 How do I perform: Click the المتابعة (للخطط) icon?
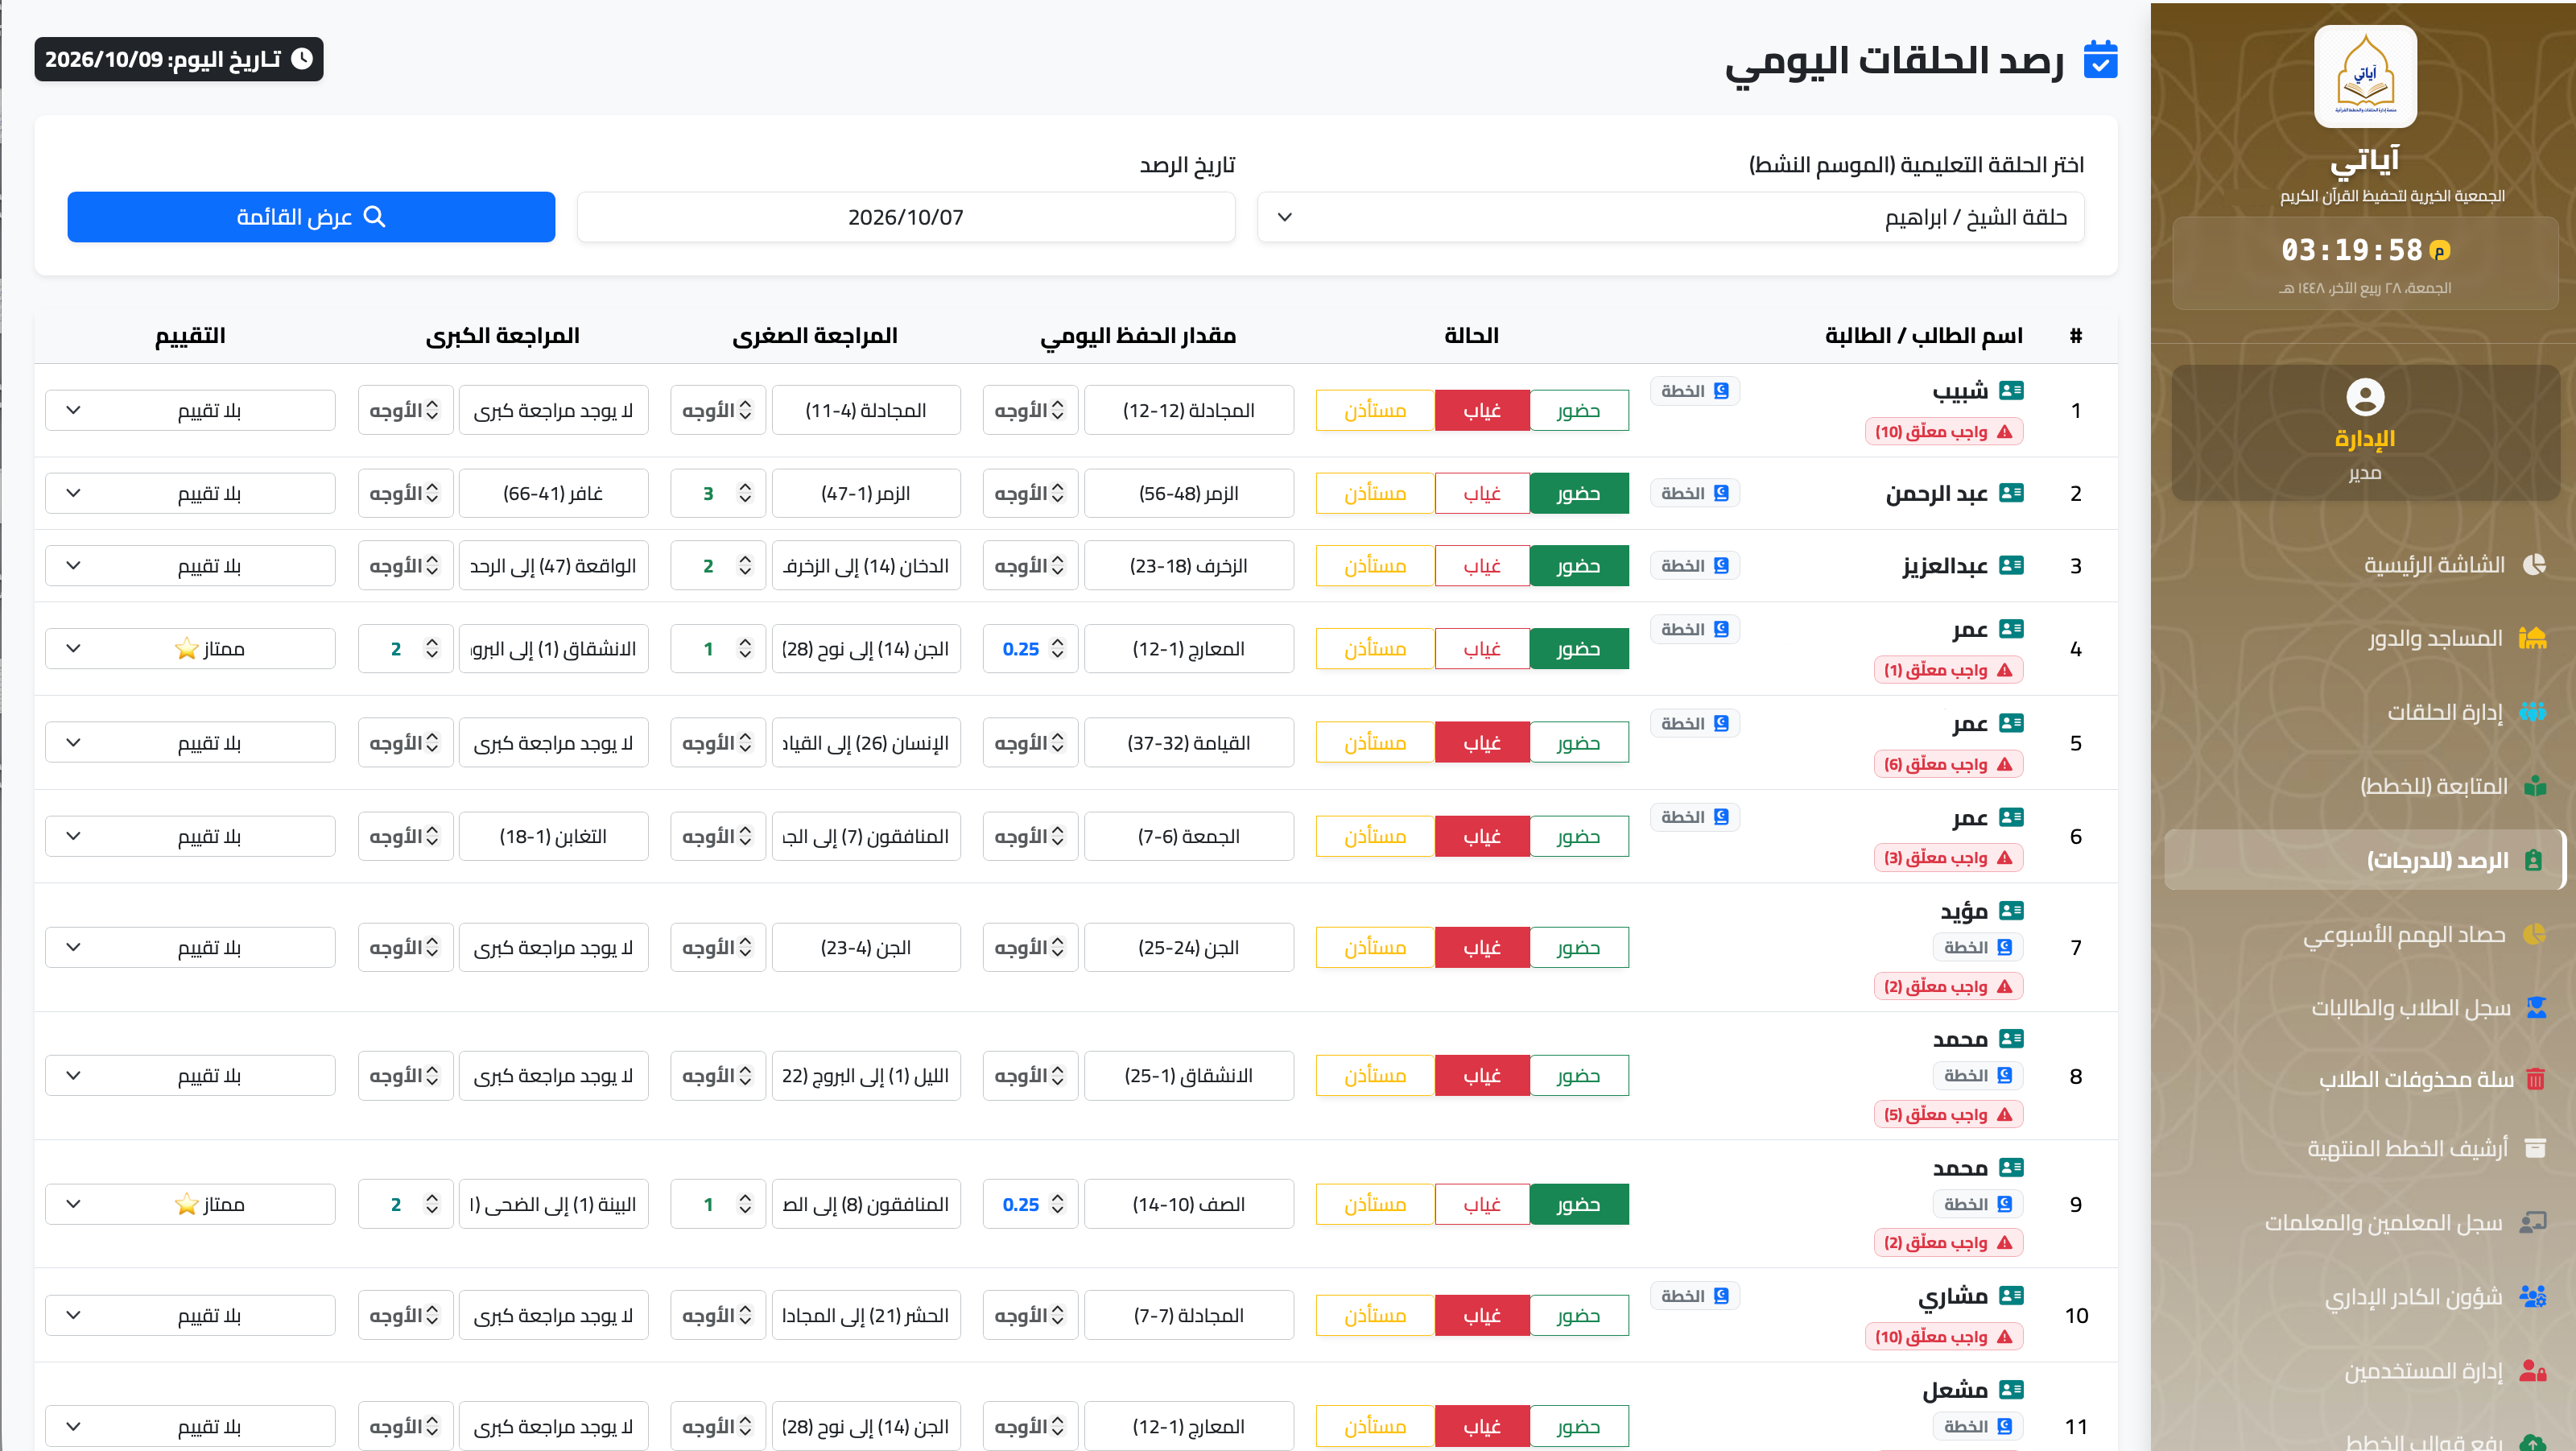2535,786
